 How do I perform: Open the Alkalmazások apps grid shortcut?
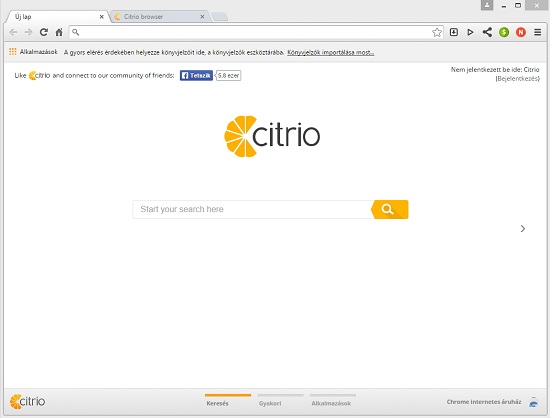tap(33, 52)
